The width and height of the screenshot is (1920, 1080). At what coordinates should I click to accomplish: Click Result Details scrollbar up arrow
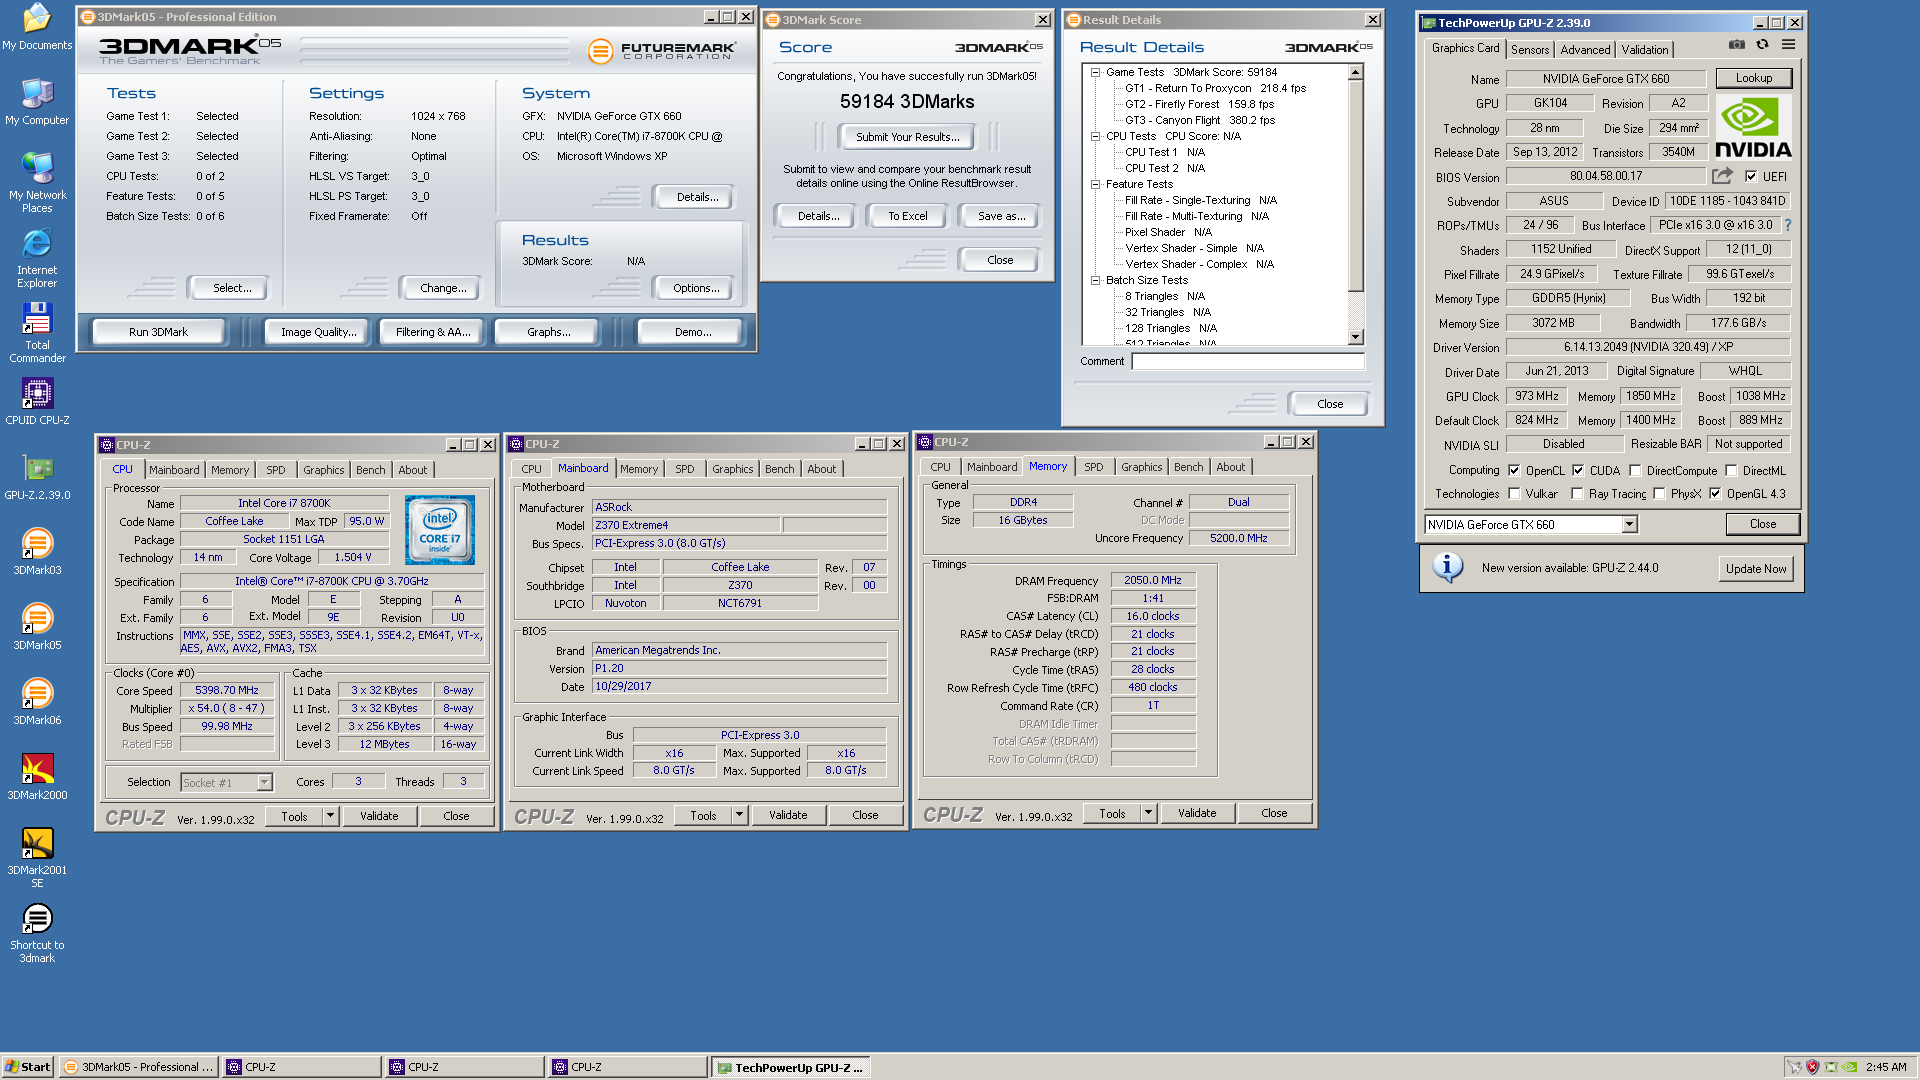click(1356, 72)
